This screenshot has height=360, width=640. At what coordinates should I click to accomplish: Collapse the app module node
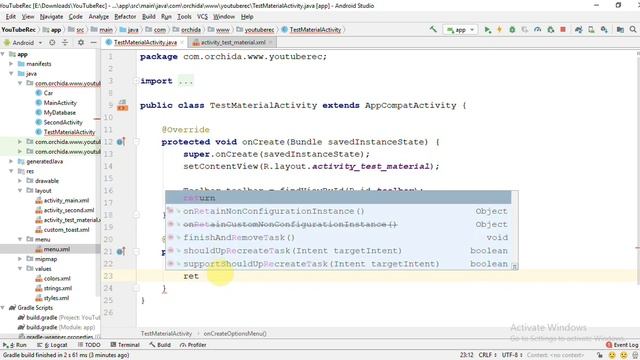point(4,54)
